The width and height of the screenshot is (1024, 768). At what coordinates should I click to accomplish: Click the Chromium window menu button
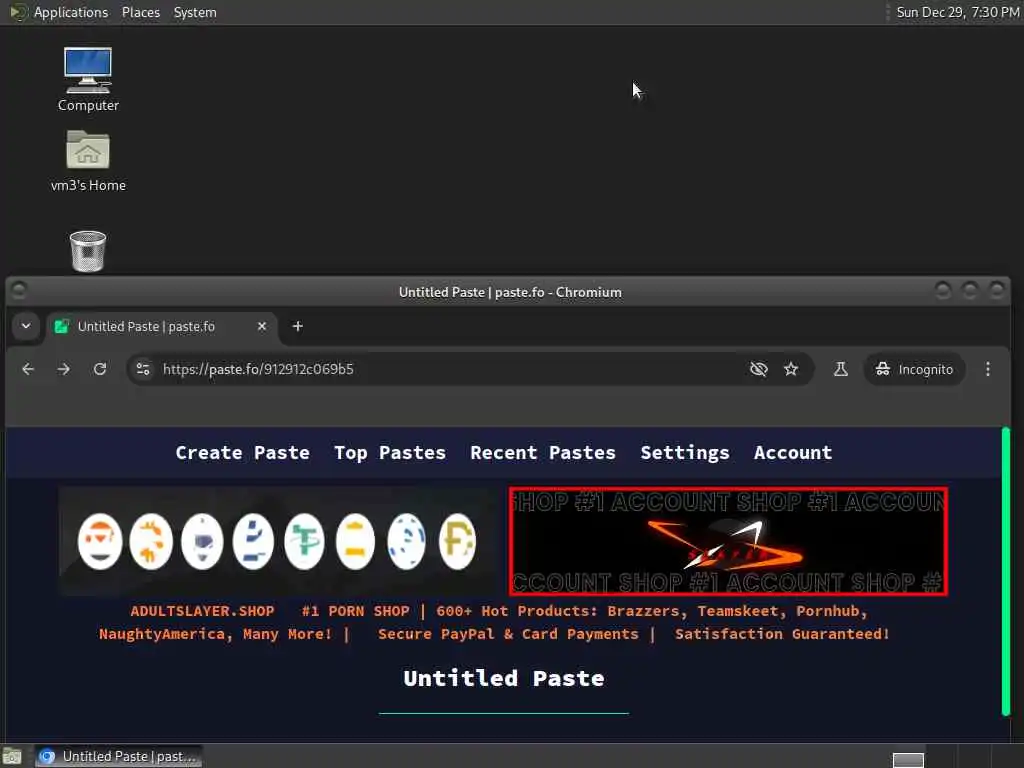point(18,291)
